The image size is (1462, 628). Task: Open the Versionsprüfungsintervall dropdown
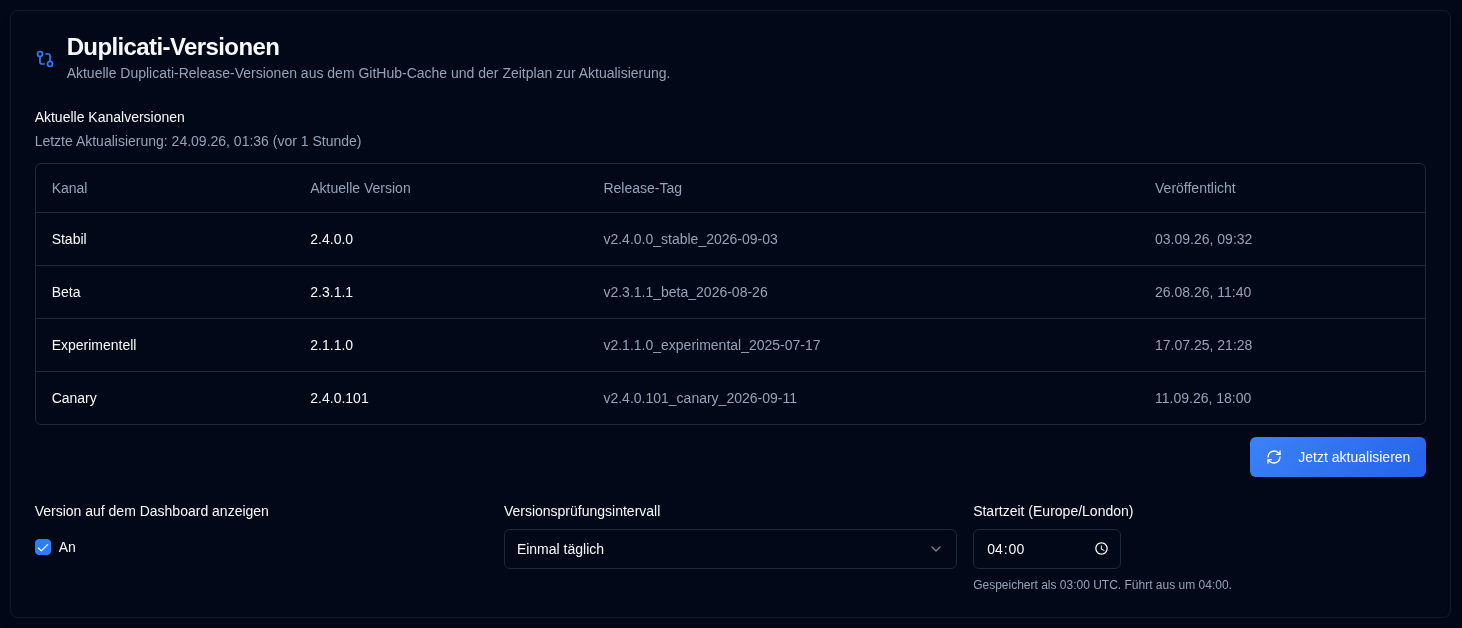pos(730,549)
